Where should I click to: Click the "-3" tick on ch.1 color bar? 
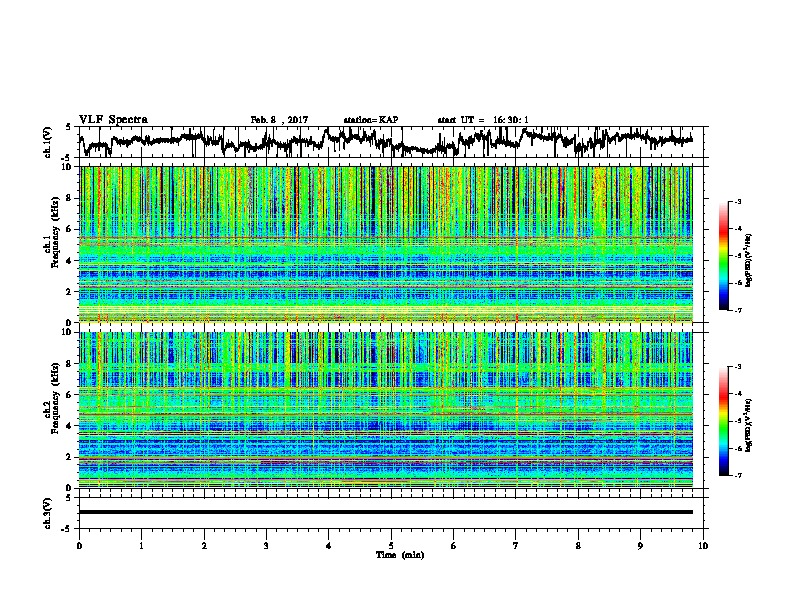[737, 201]
